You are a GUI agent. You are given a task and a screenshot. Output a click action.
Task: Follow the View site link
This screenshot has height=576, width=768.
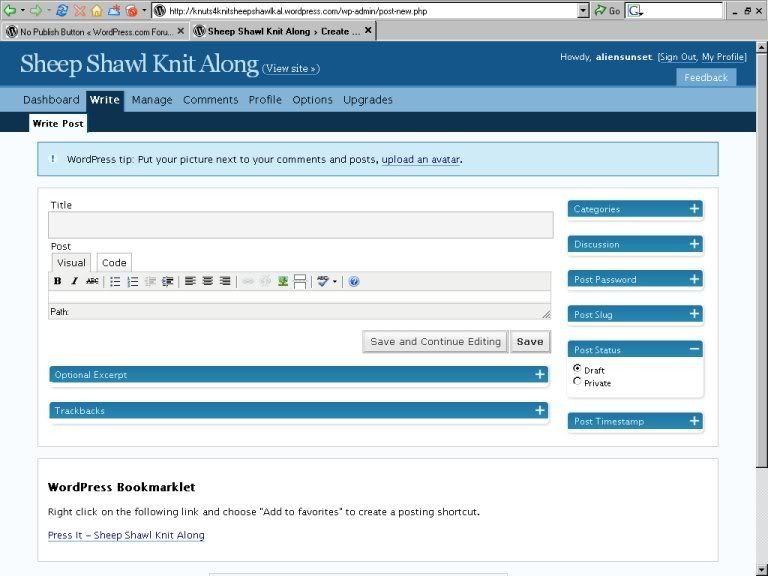pos(291,69)
